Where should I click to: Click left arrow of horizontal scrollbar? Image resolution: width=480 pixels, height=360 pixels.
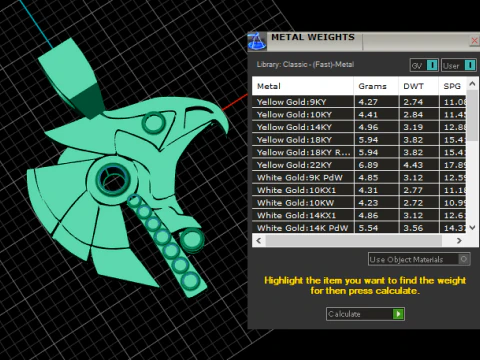[259, 240]
